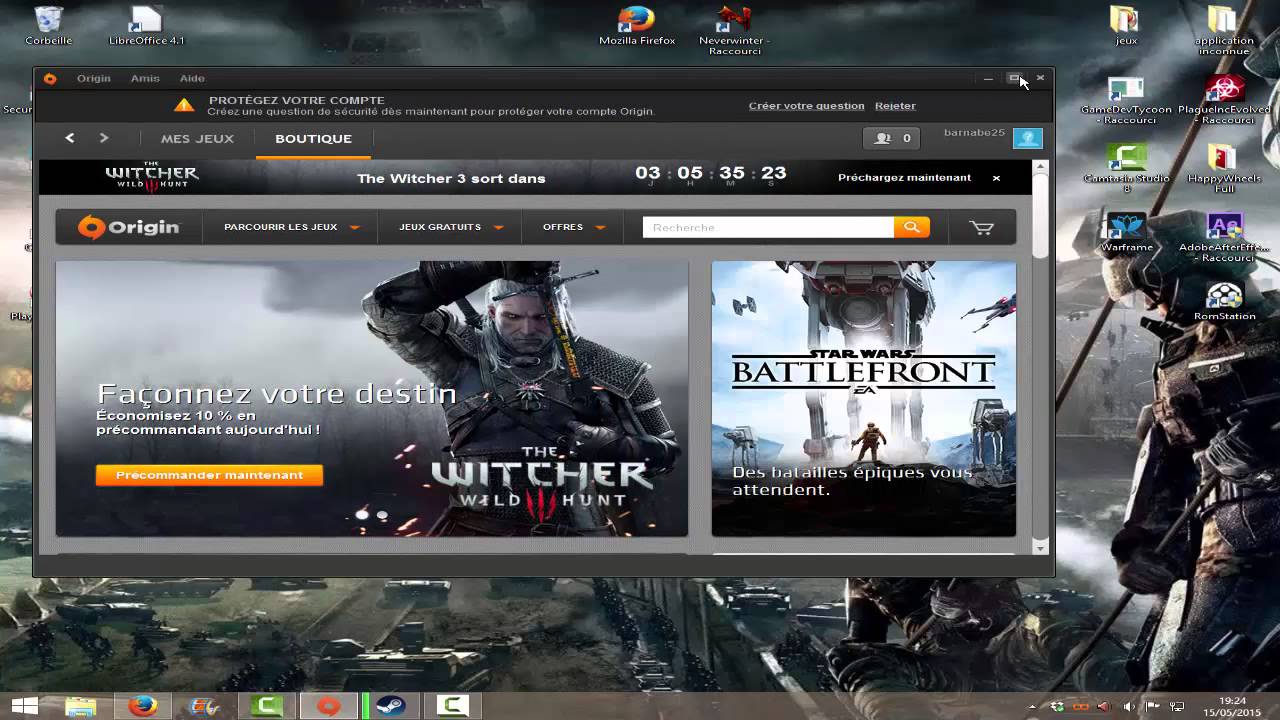The width and height of the screenshot is (1280, 720).
Task: Open application inconnue desktop folder
Action: coord(1224,30)
